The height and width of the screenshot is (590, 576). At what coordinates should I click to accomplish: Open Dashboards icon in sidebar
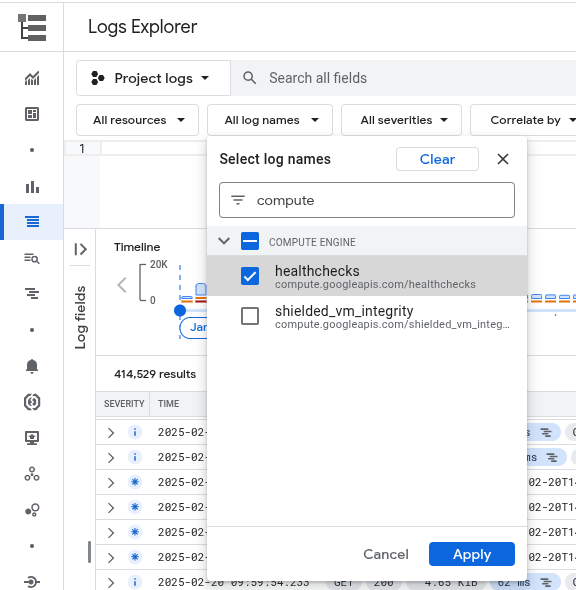pos(32,114)
